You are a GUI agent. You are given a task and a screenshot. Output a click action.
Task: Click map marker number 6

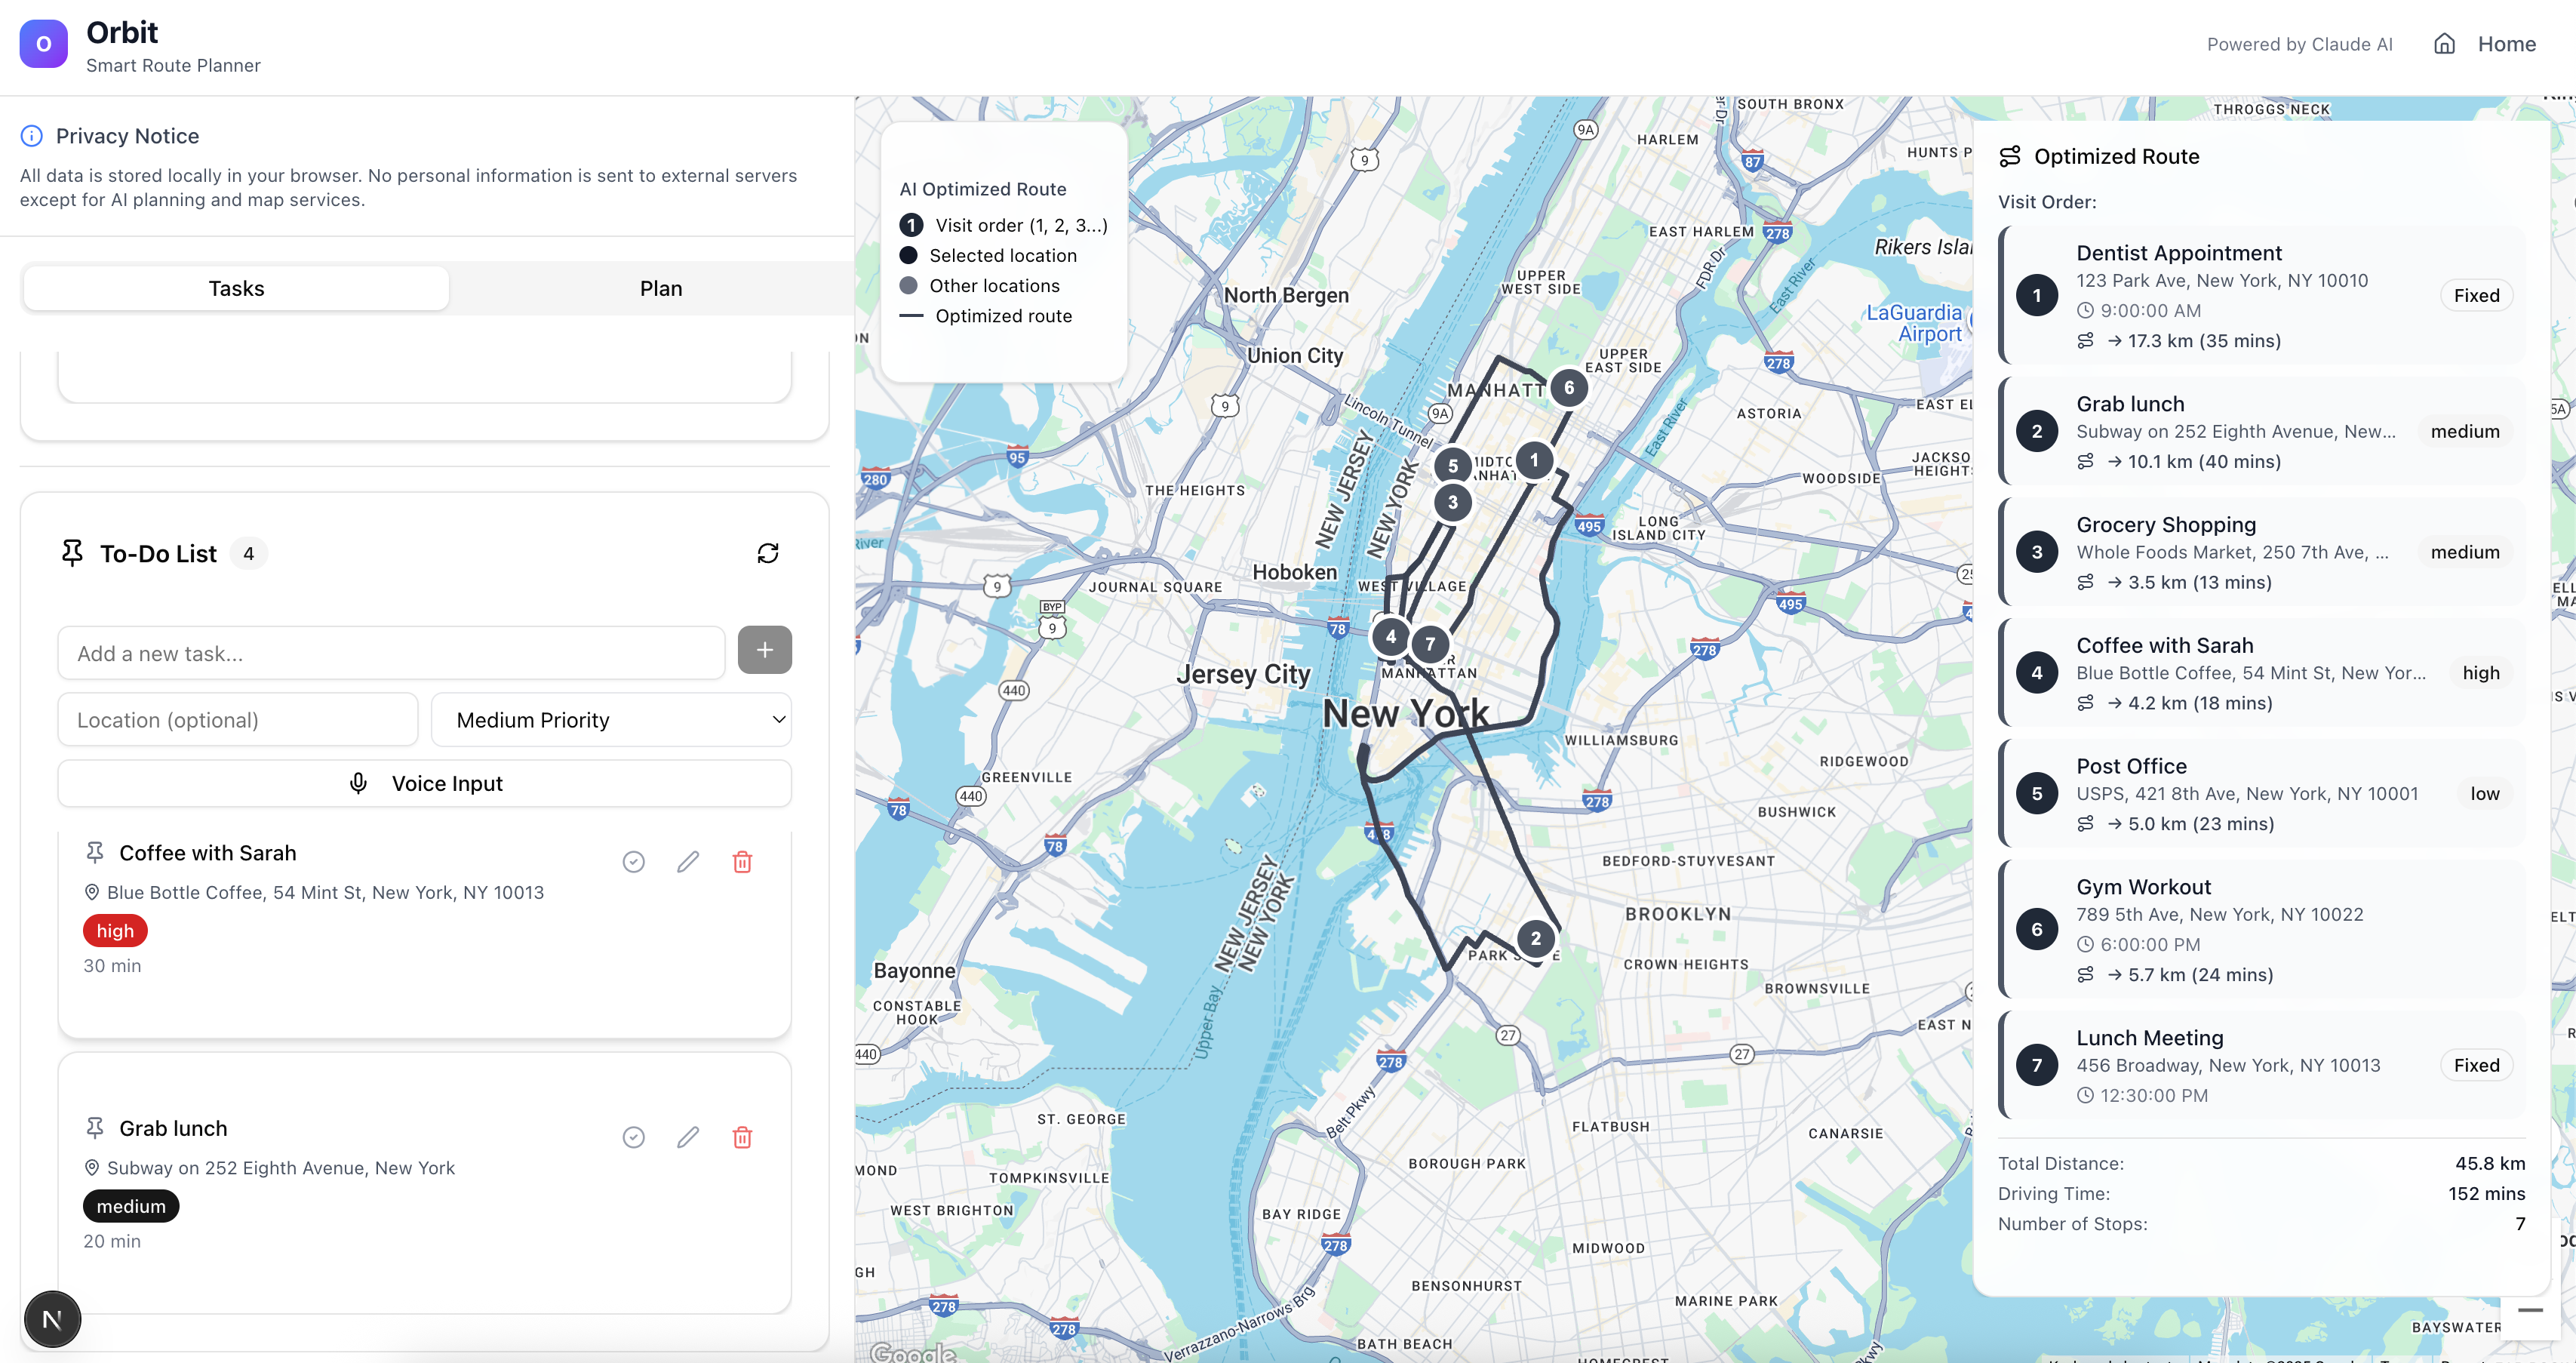pos(1568,388)
